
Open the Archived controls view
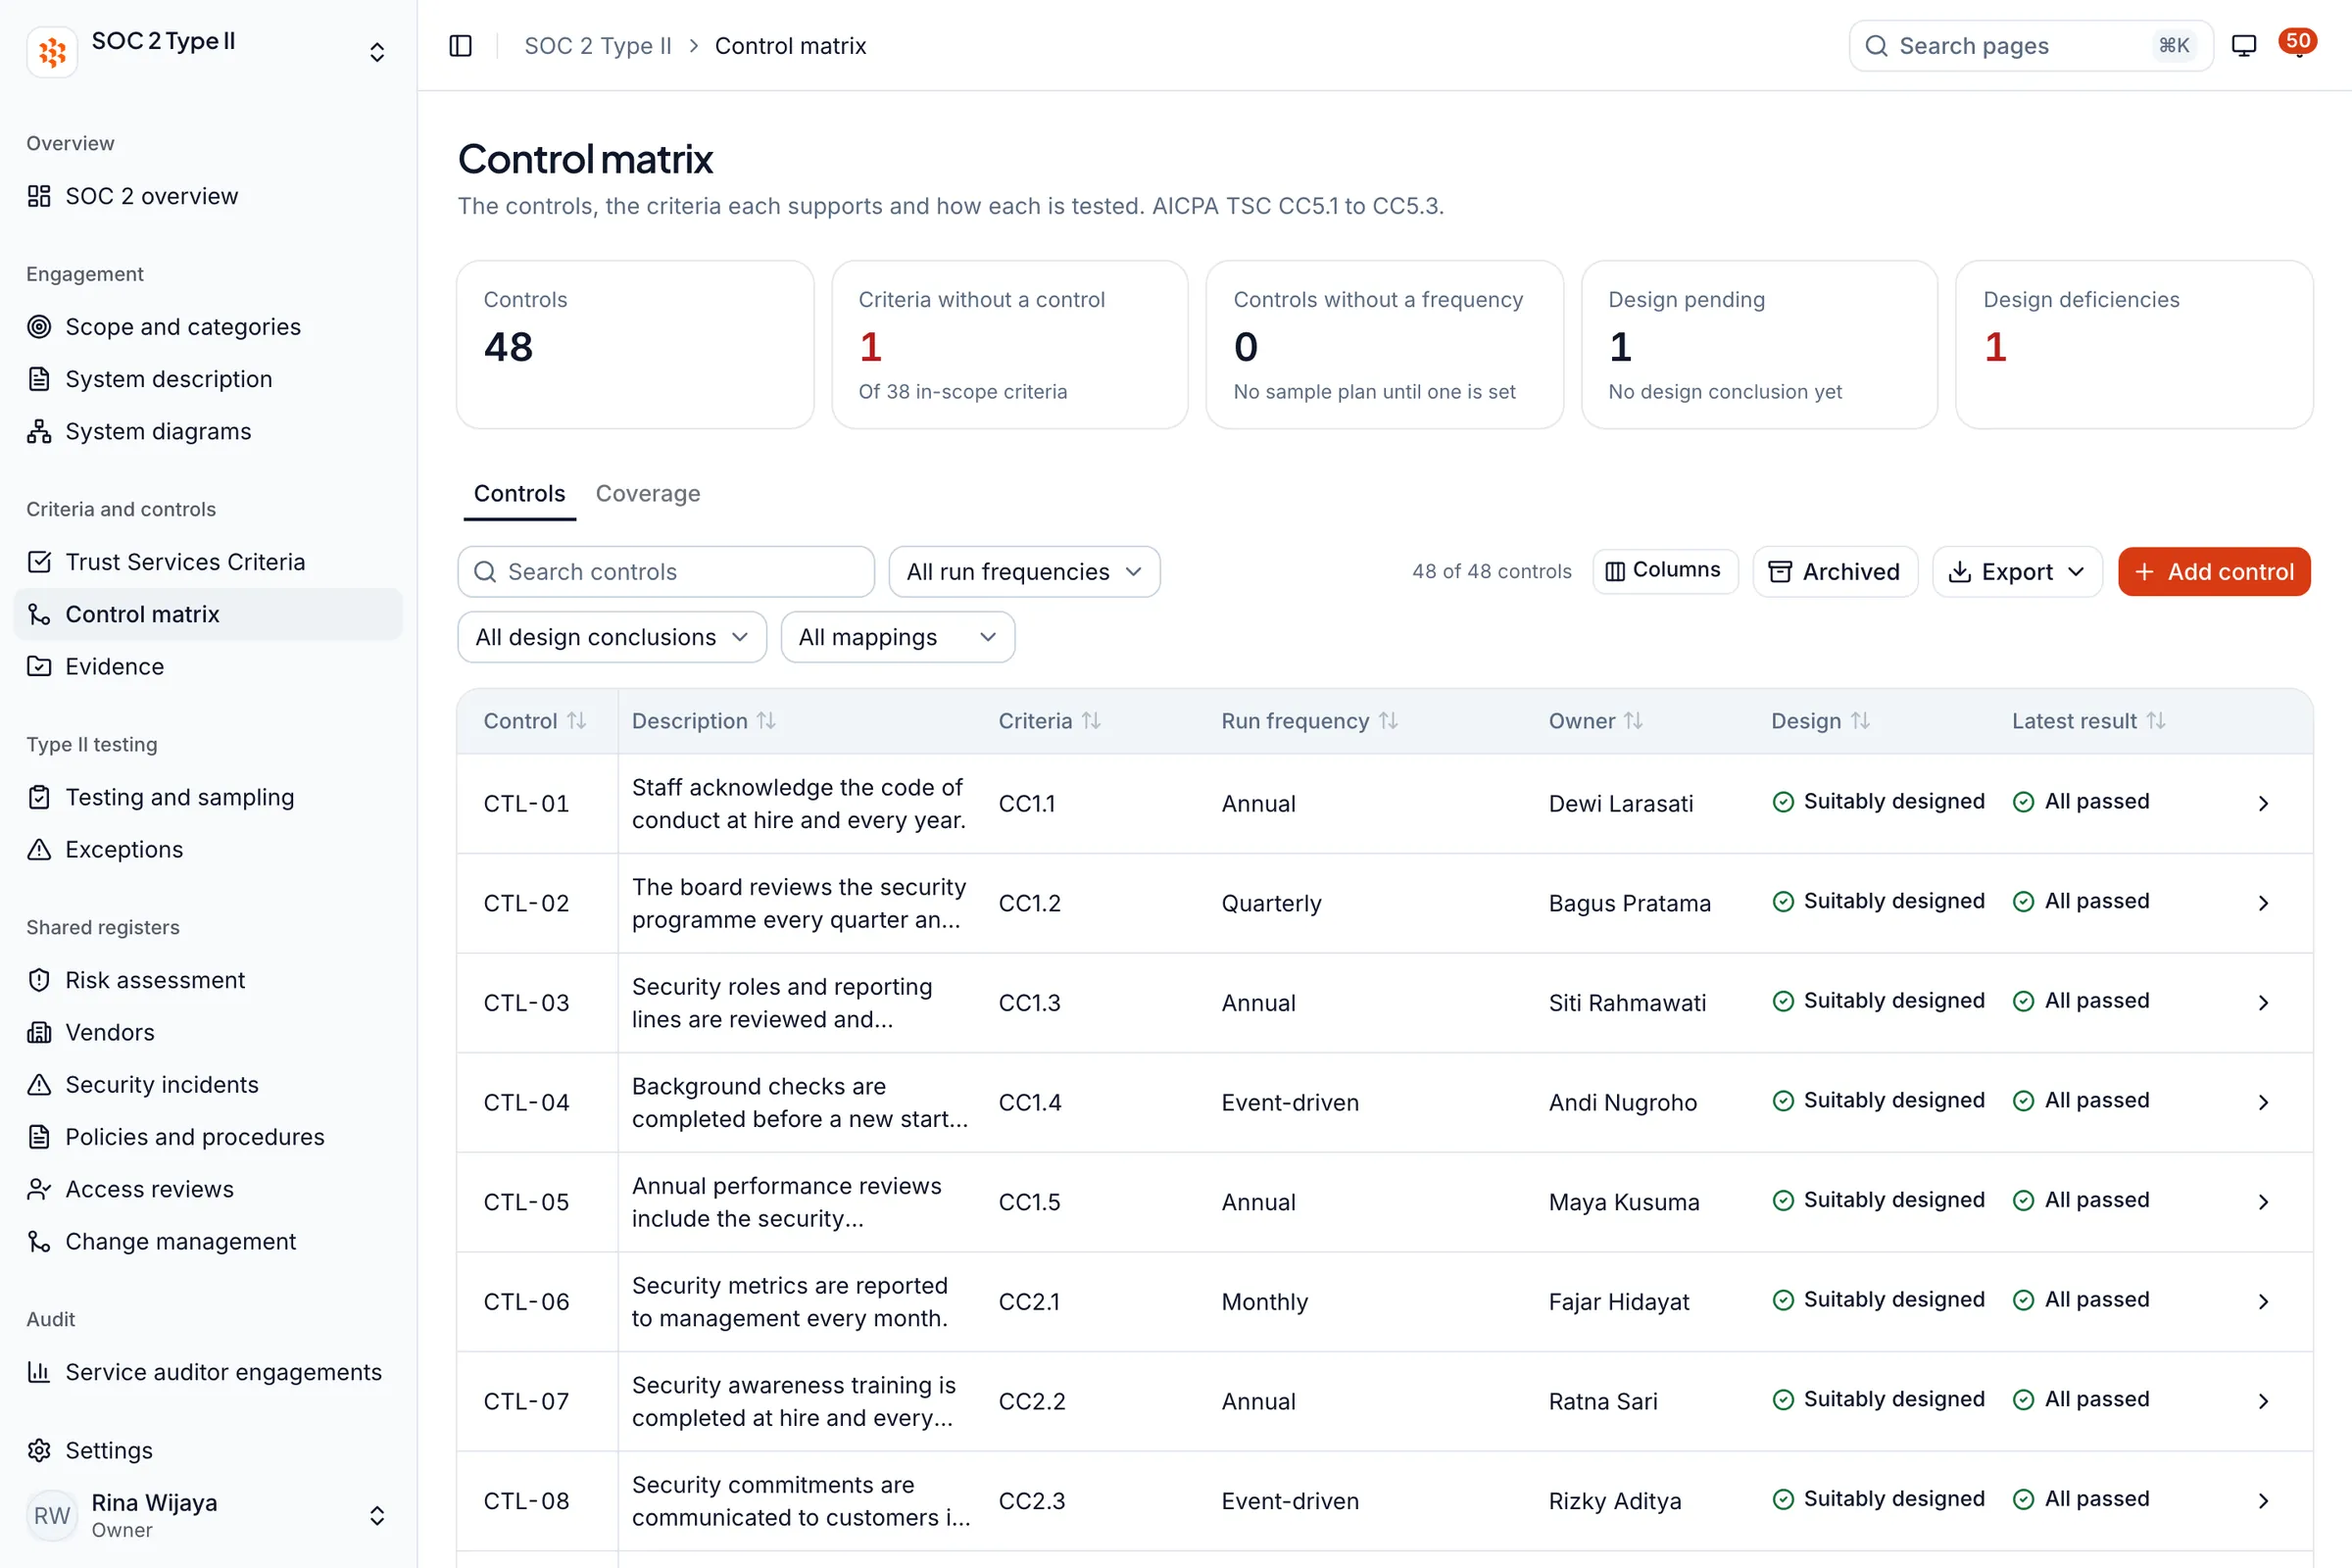click(1835, 572)
